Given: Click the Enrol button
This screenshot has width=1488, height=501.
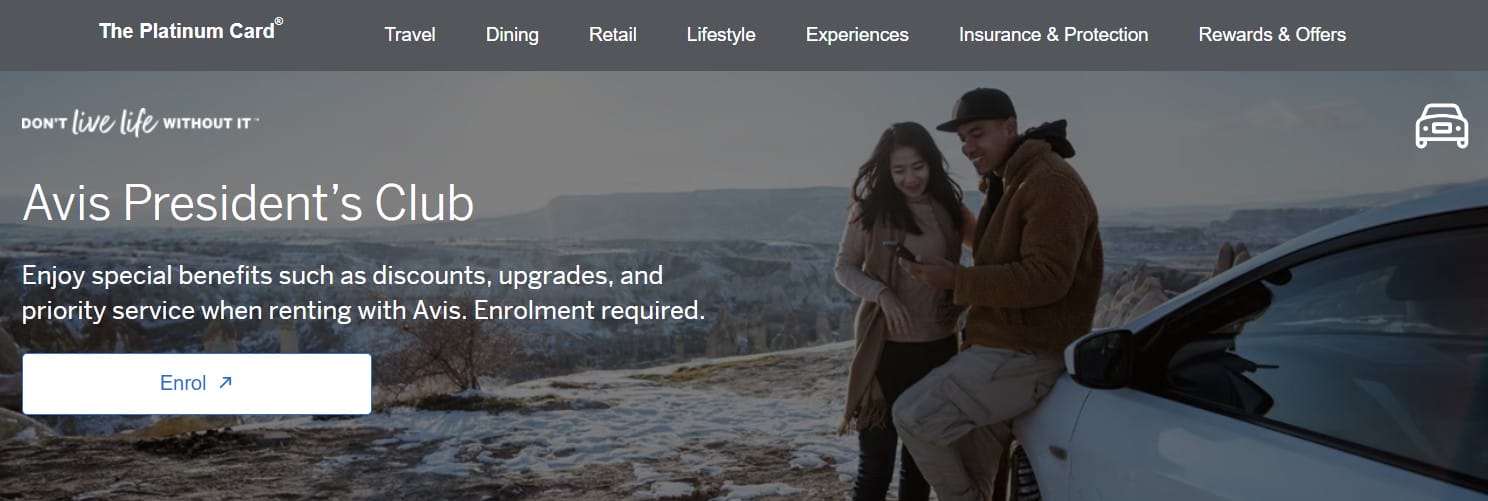Looking at the screenshot, I should pos(197,383).
